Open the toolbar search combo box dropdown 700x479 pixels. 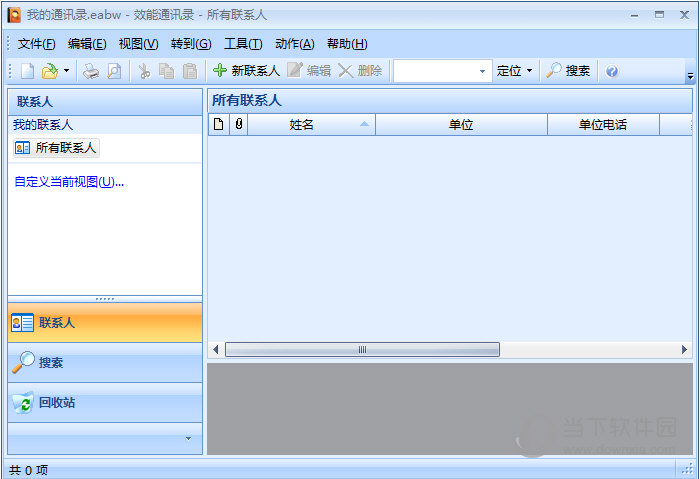(x=482, y=71)
